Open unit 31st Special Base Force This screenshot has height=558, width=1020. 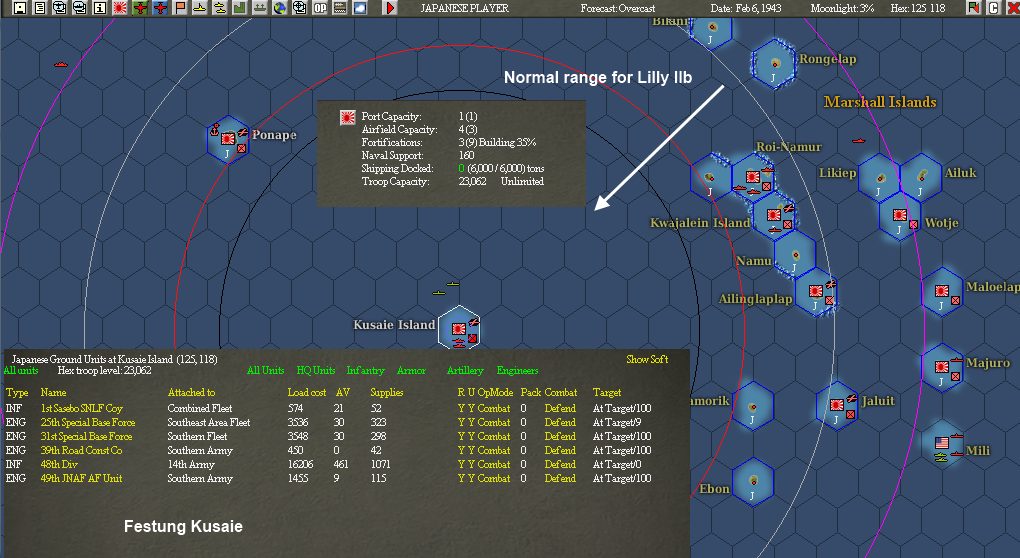86,436
